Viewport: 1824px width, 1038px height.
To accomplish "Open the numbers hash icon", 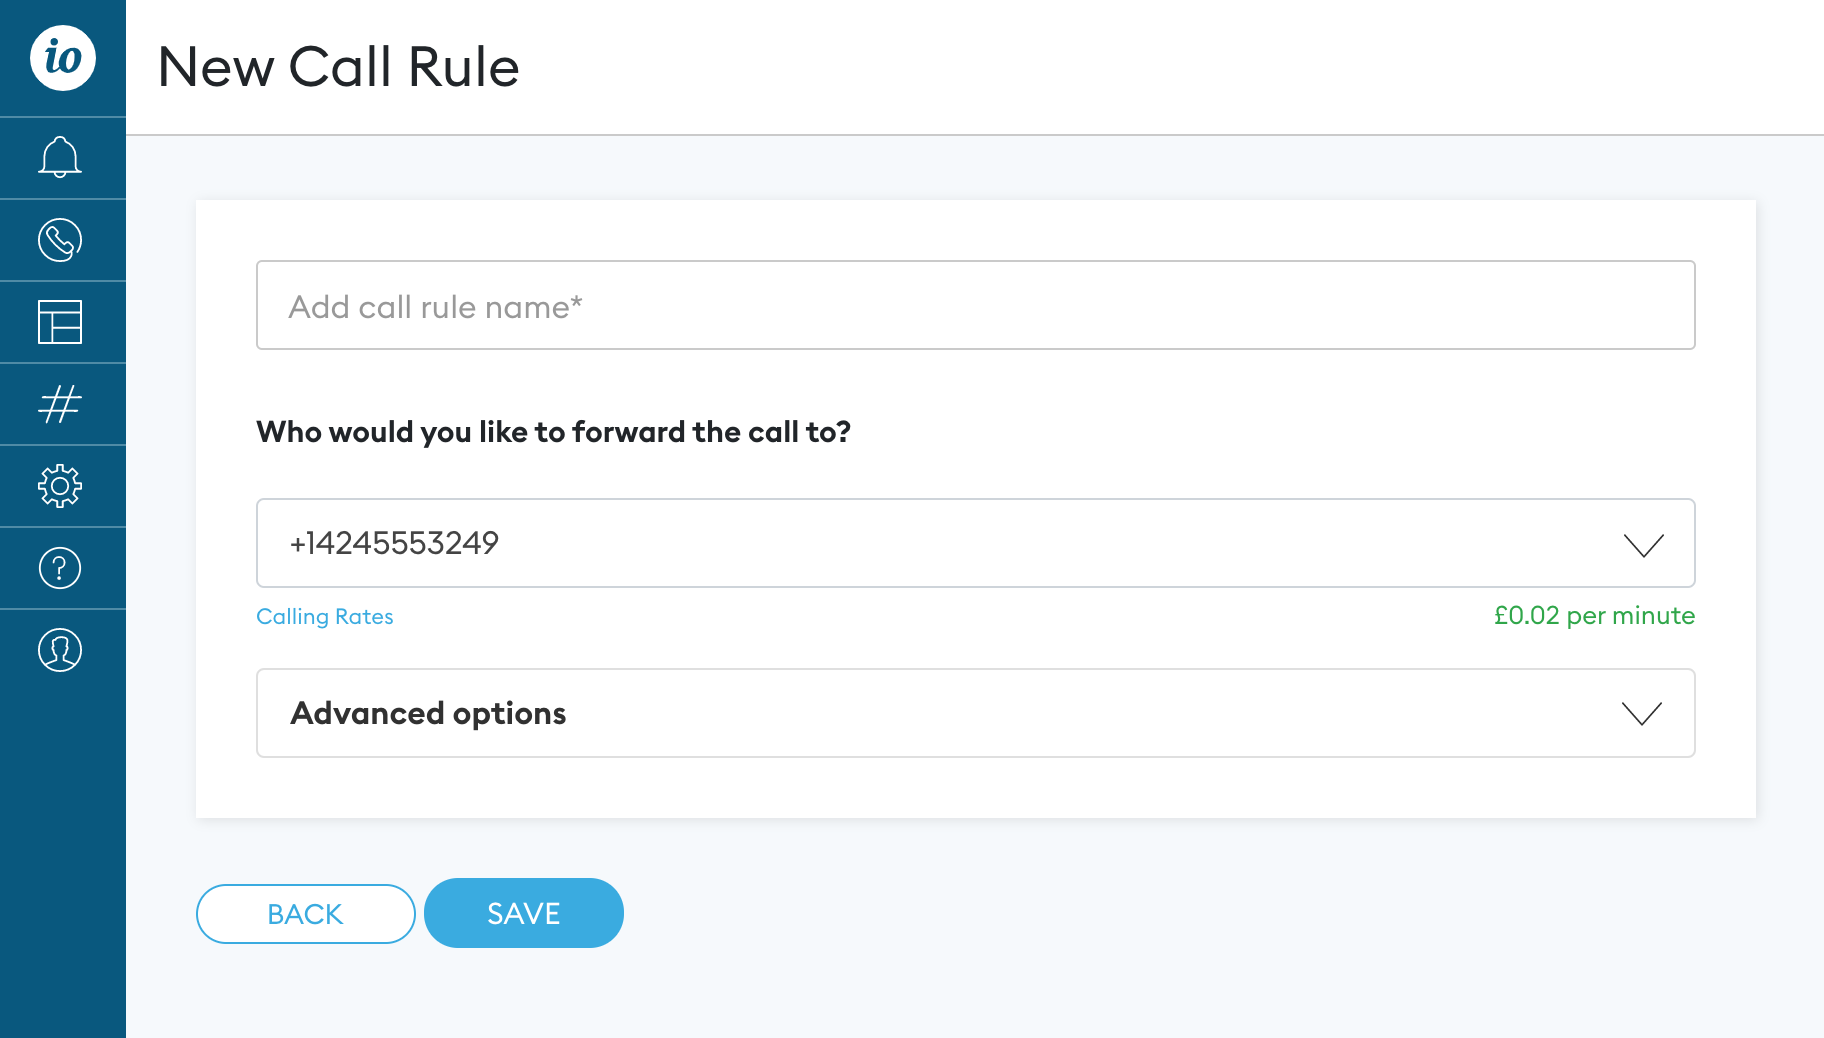I will (x=60, y=404).
